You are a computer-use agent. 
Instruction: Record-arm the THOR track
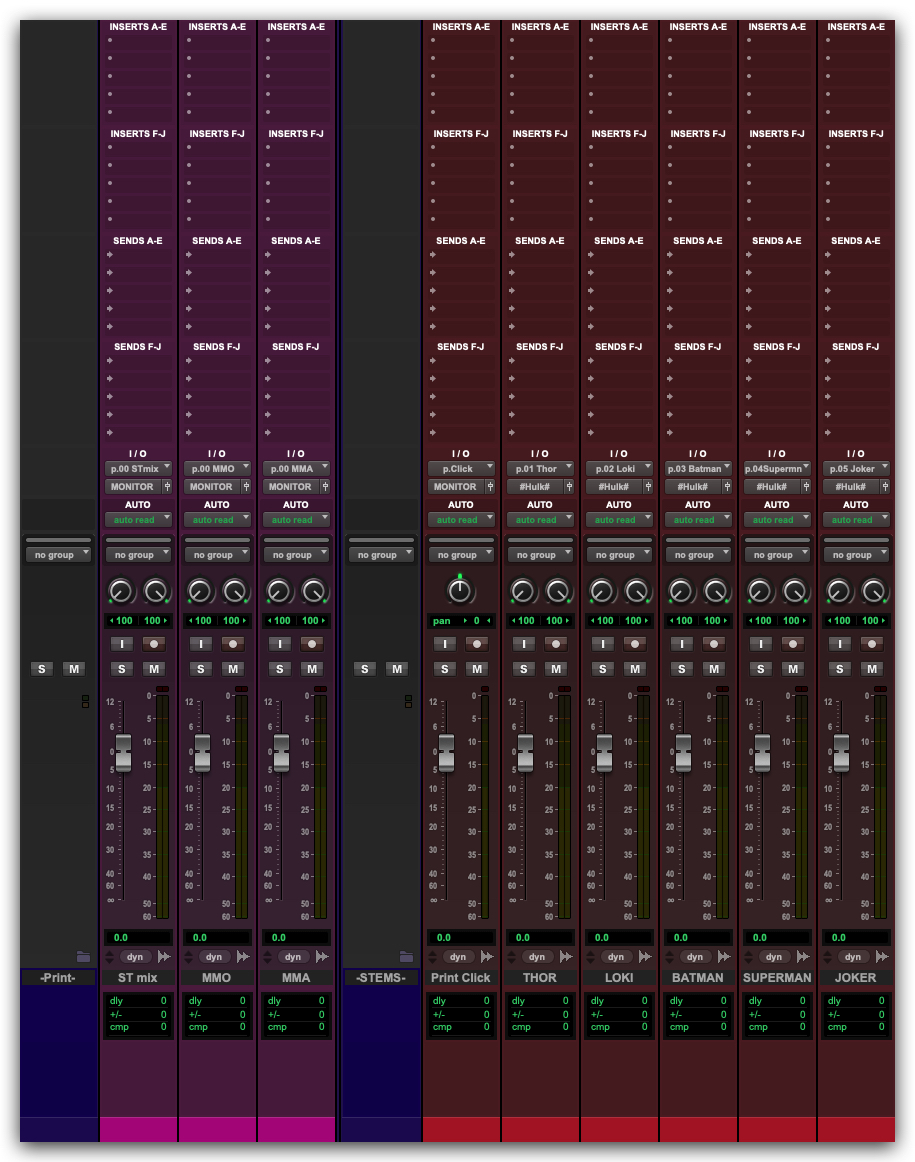[554, 644]
